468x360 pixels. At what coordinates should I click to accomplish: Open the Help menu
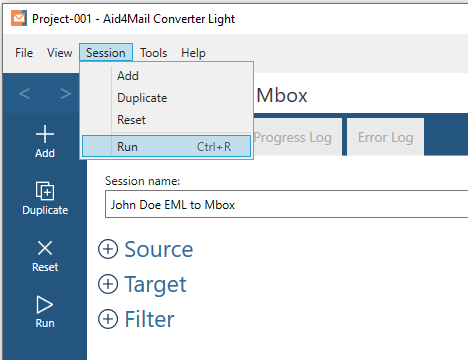click(x=193, y=53)
